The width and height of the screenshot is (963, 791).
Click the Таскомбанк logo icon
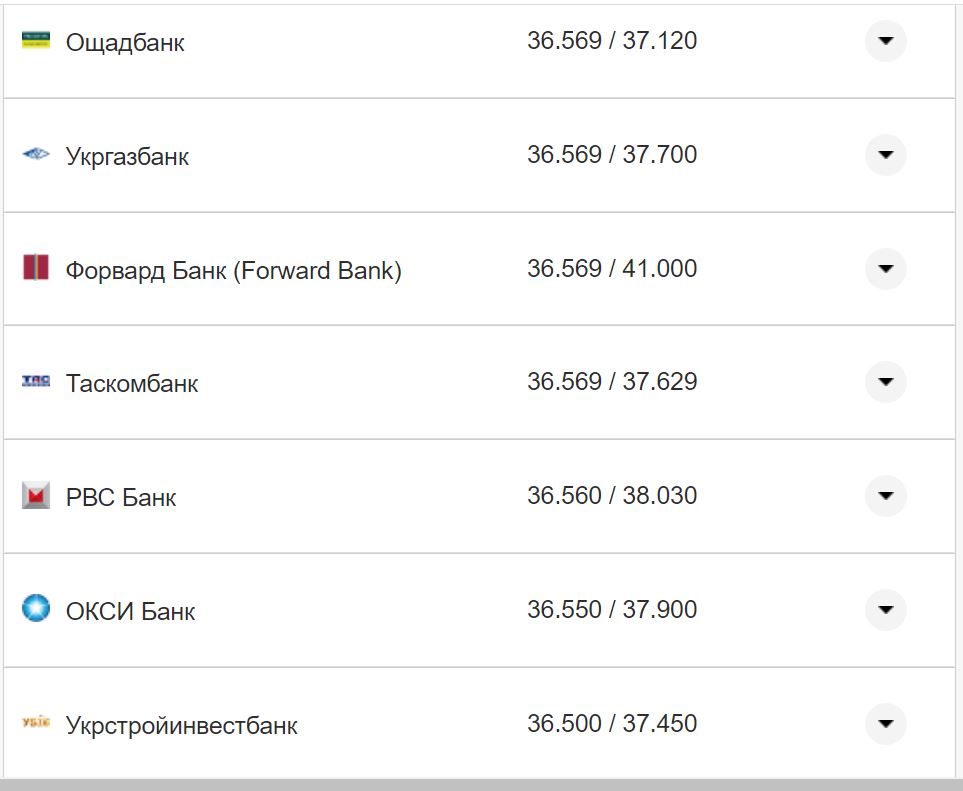point(36,382)
